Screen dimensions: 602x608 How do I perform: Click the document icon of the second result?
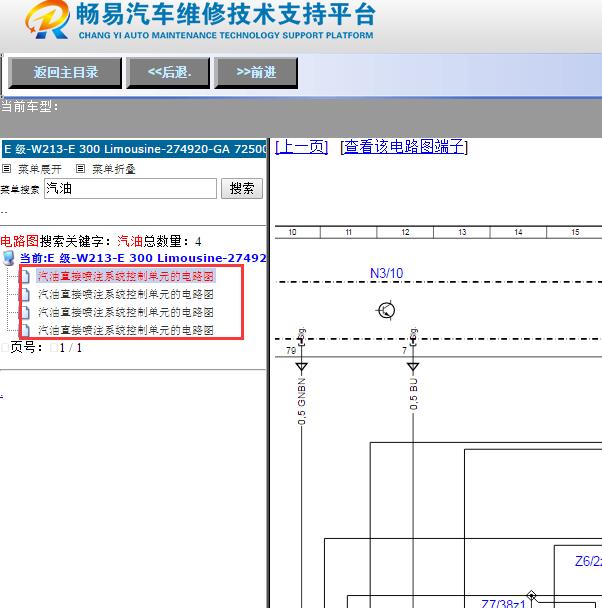[25, 294]
